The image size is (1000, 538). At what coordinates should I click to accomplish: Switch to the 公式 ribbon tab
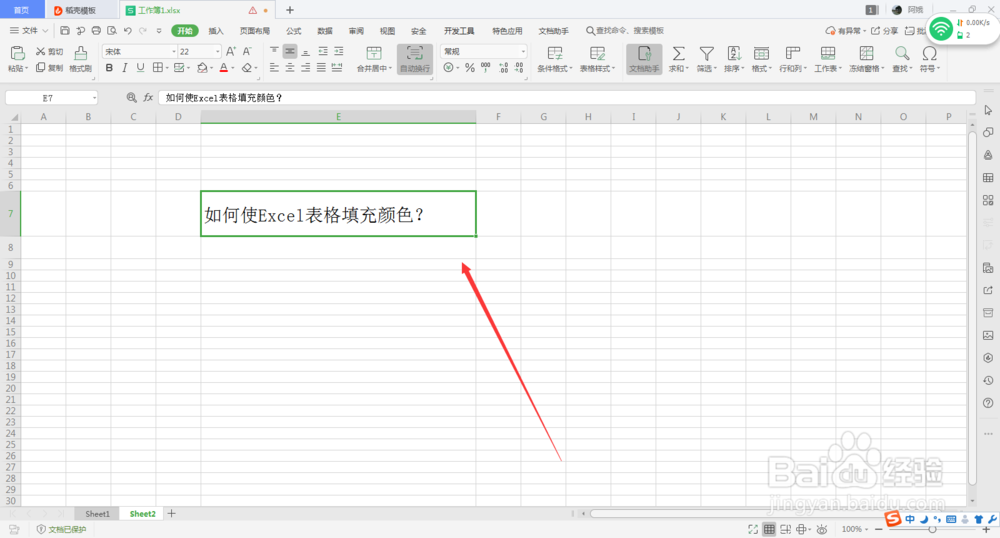pyautogui.click(x=293, y=31)
